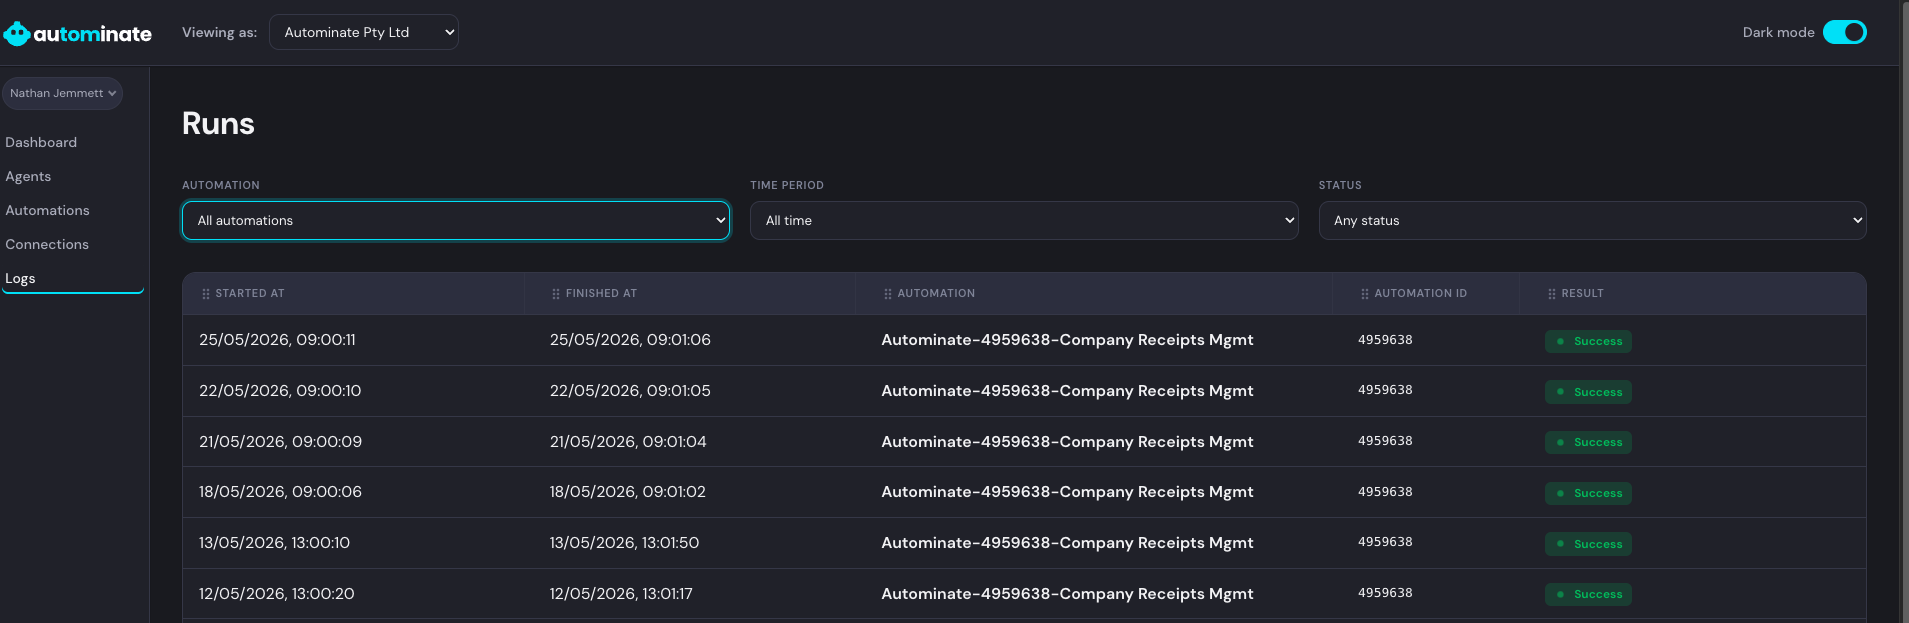Toggle the Dark mode switch
The image size is (1909, 623).
click(x=1845, y=32)
